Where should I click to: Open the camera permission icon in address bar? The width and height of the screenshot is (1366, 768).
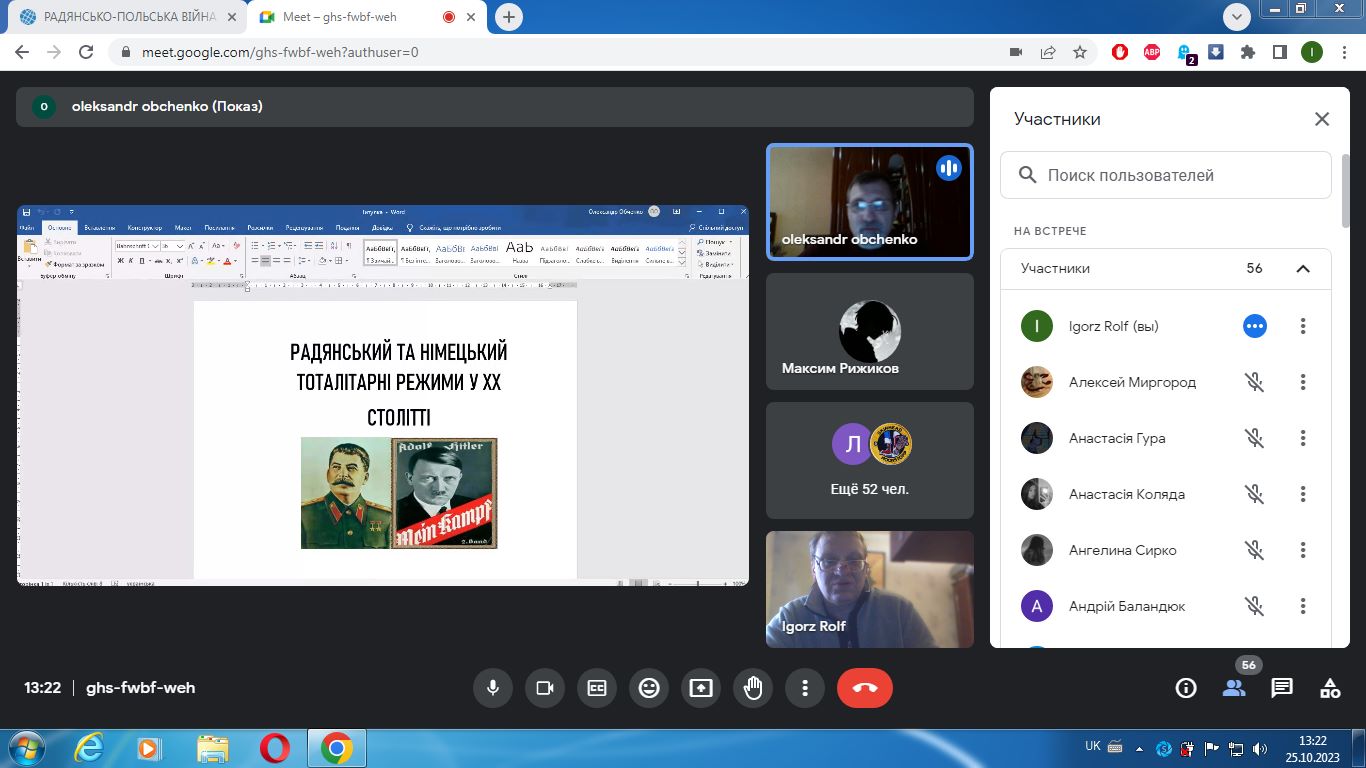[x=1016, y=52]
